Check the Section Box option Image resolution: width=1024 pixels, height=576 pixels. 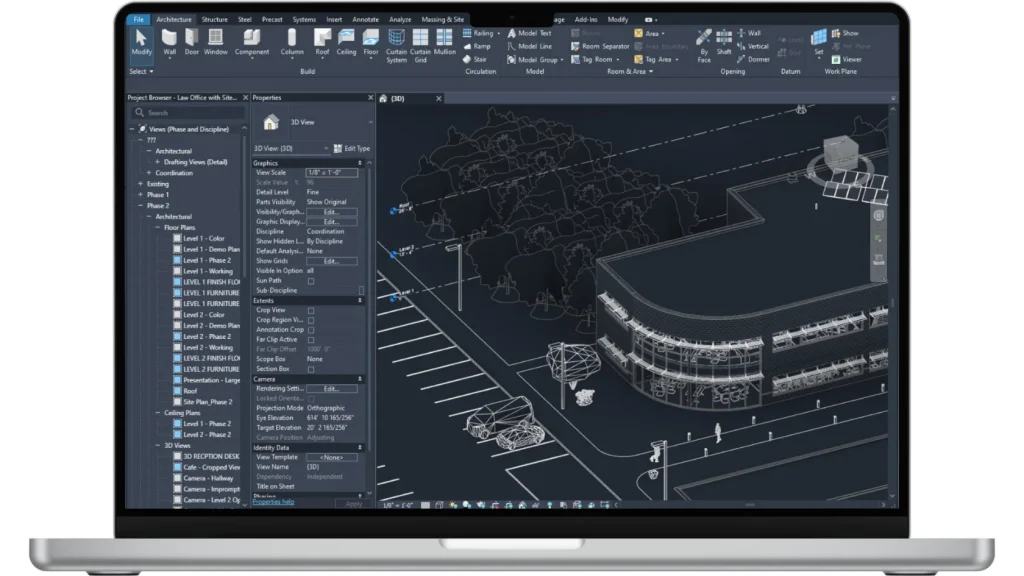coord(311,369)
